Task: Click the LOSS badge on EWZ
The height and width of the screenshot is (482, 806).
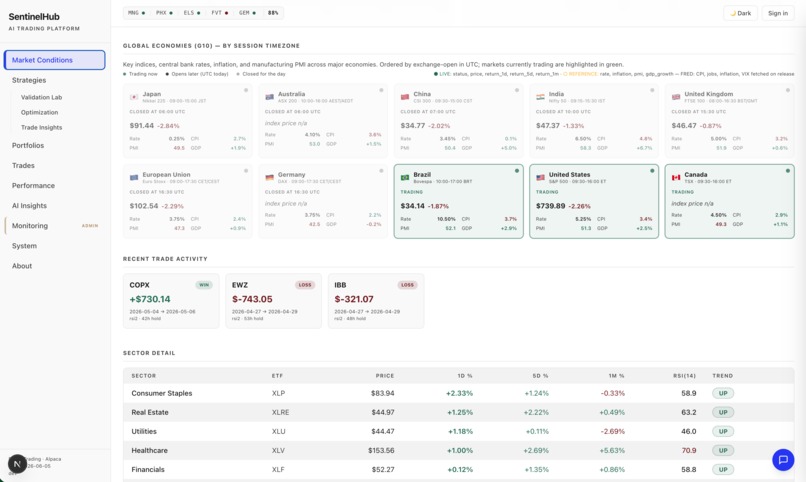Action: coord(305,285)
